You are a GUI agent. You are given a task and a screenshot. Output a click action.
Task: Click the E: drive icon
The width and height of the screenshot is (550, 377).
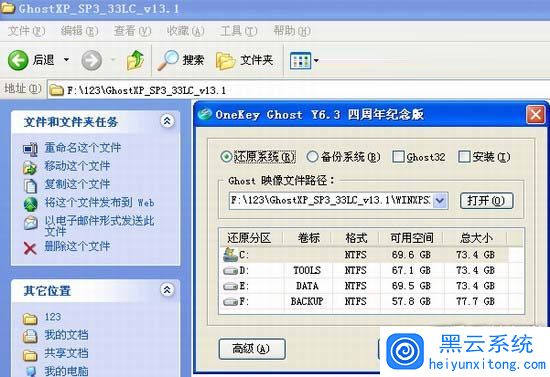pos(230,287)
